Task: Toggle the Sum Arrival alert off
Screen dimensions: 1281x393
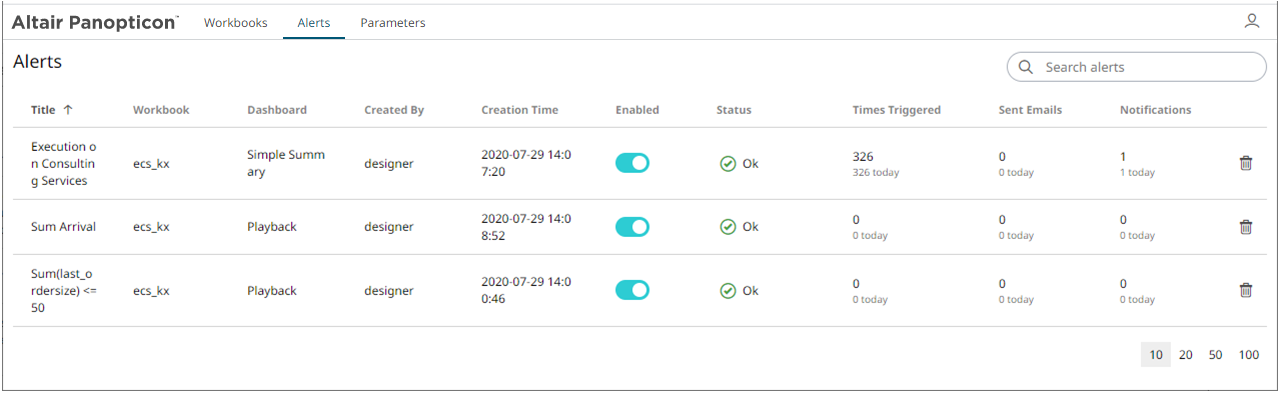Action: pyautogui.click(x=632, y=227)
